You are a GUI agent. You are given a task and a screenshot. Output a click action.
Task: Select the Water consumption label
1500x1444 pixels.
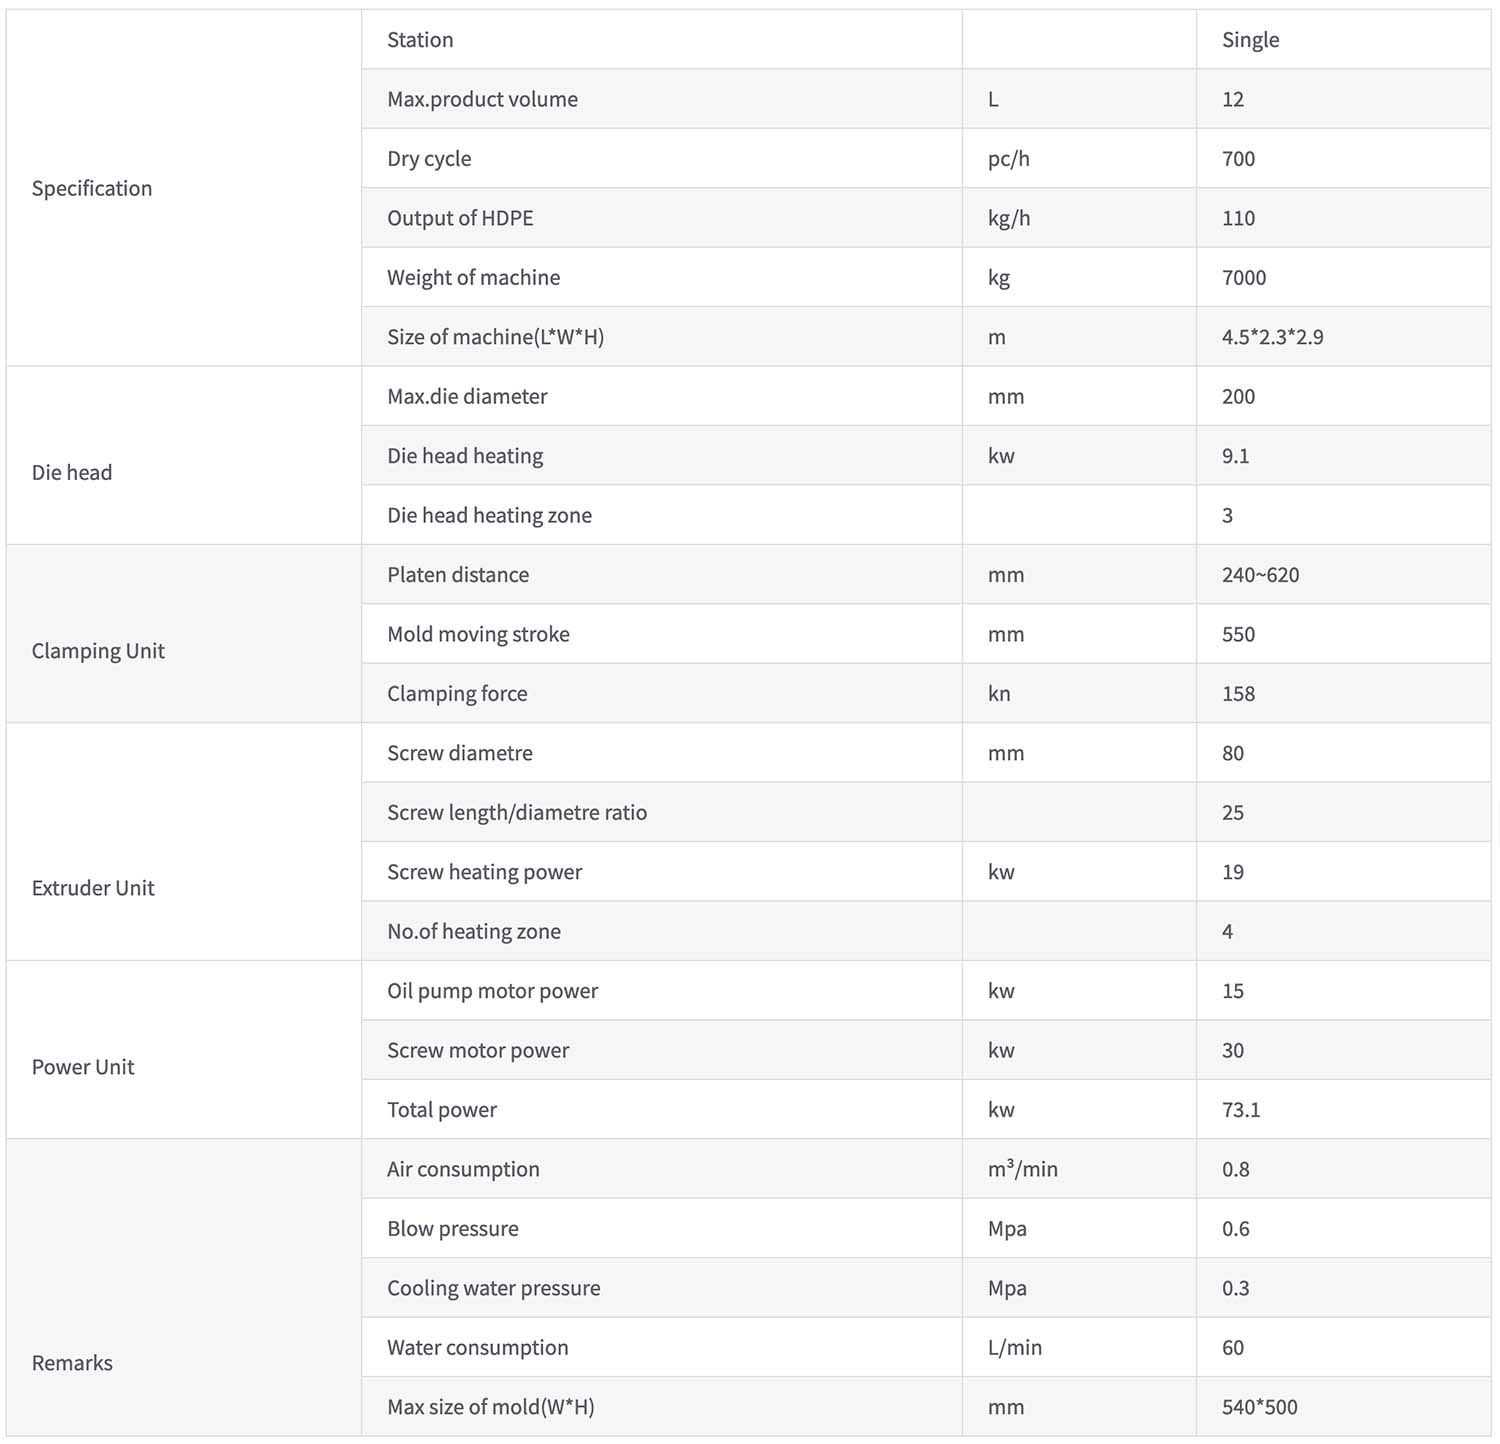(x=477, y=1348)
